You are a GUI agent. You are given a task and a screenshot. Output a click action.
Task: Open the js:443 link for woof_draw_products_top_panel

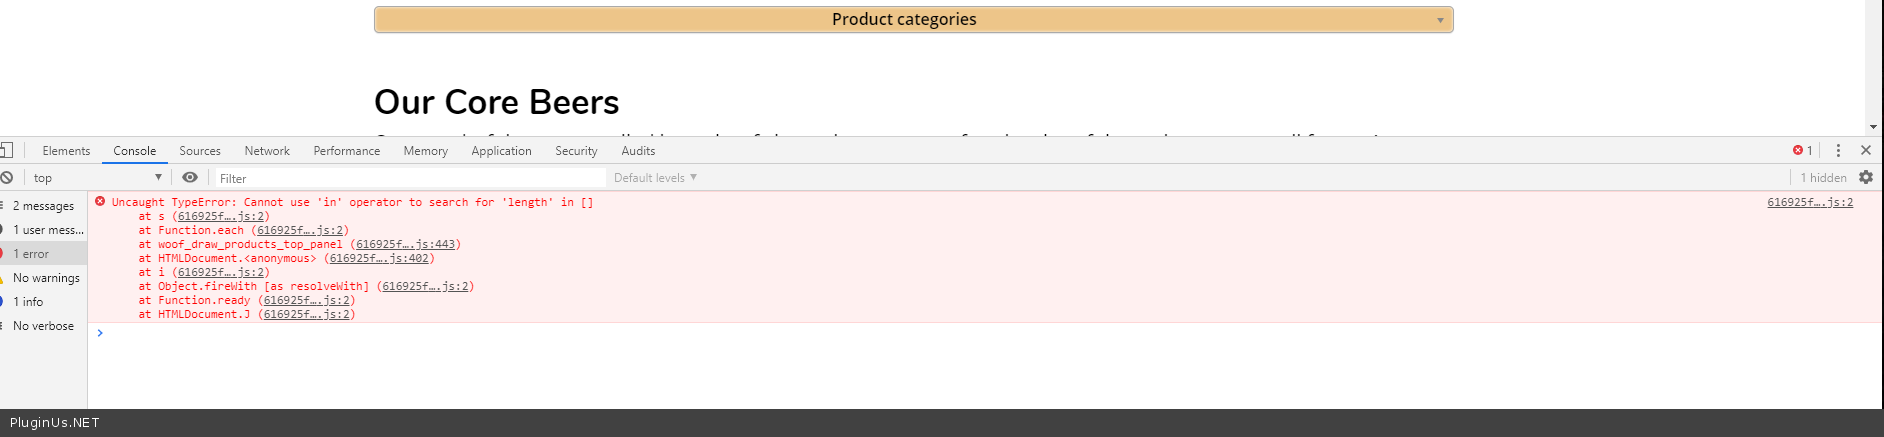pyautogui.click(x=405, y=244)
